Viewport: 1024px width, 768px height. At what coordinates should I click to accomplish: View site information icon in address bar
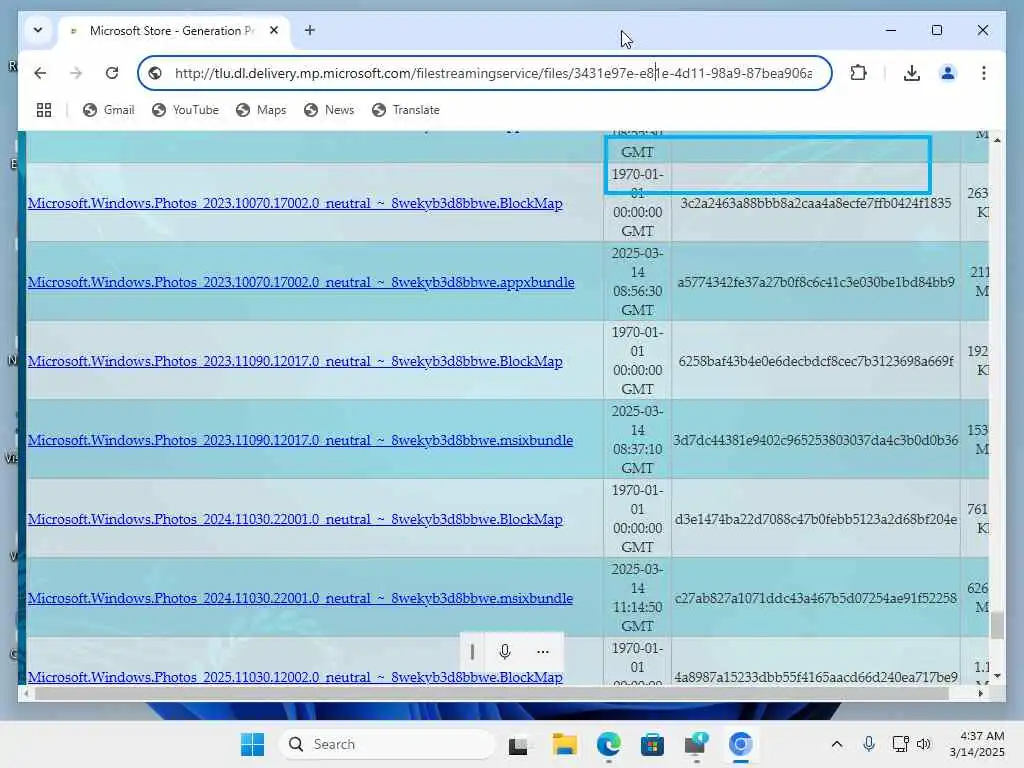click(155, 73)
